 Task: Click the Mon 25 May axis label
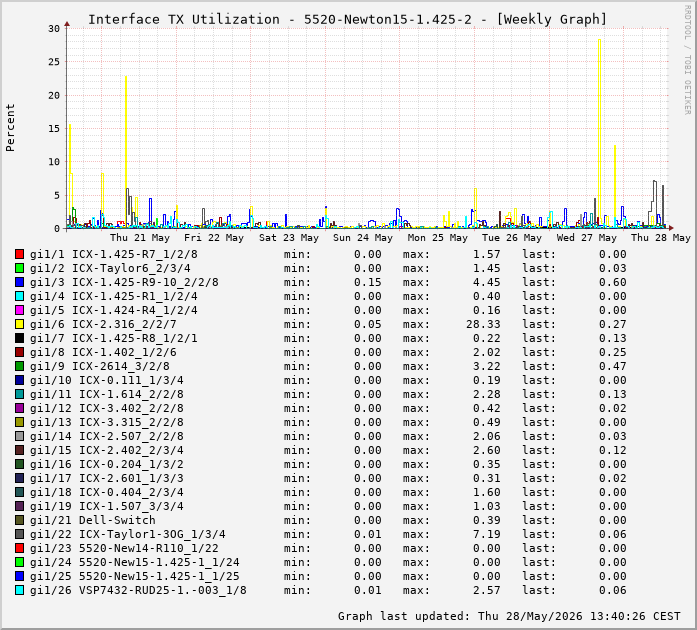pos(438,238)
